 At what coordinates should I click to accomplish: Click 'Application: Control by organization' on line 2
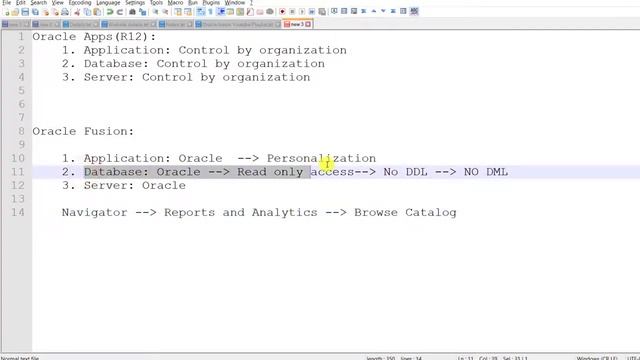(215, 50)
